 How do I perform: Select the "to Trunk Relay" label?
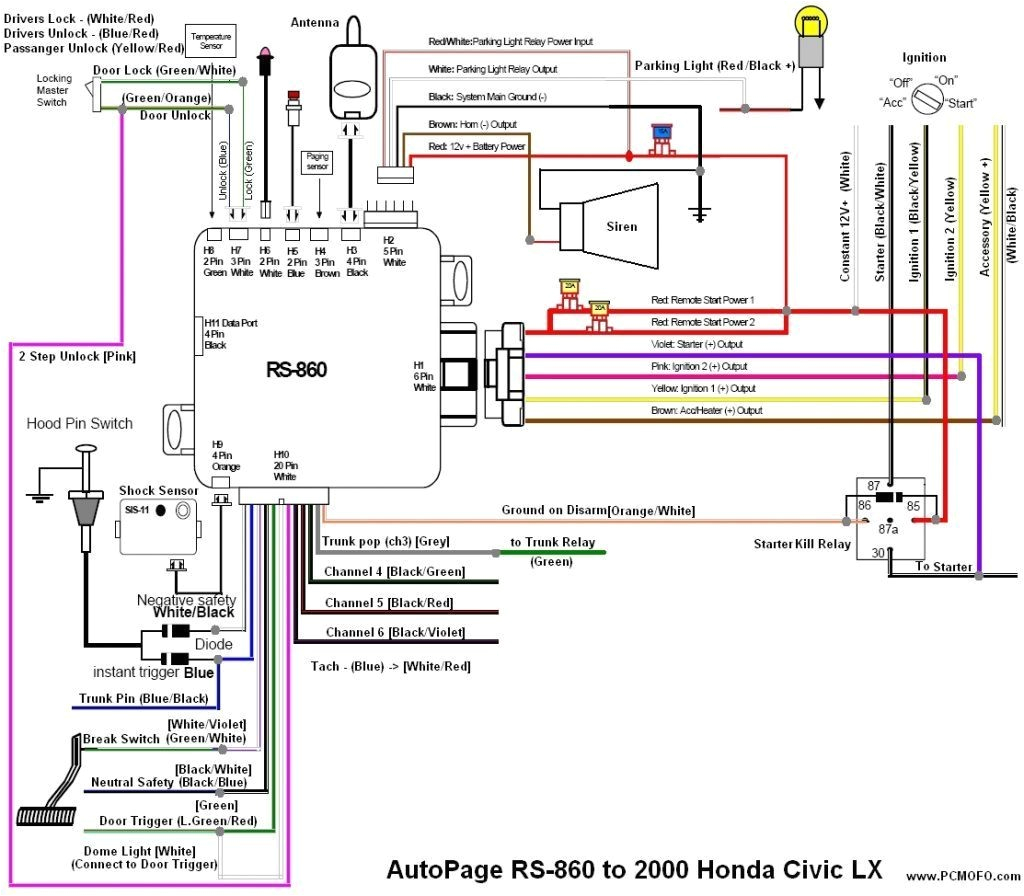coord(552,543)
